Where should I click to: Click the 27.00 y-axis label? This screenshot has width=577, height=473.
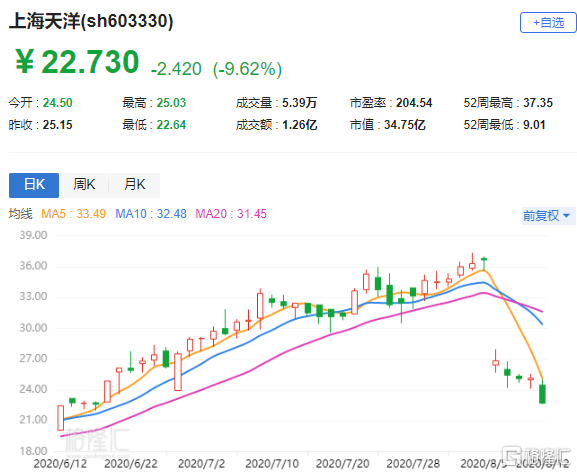(x=33, y=358)
